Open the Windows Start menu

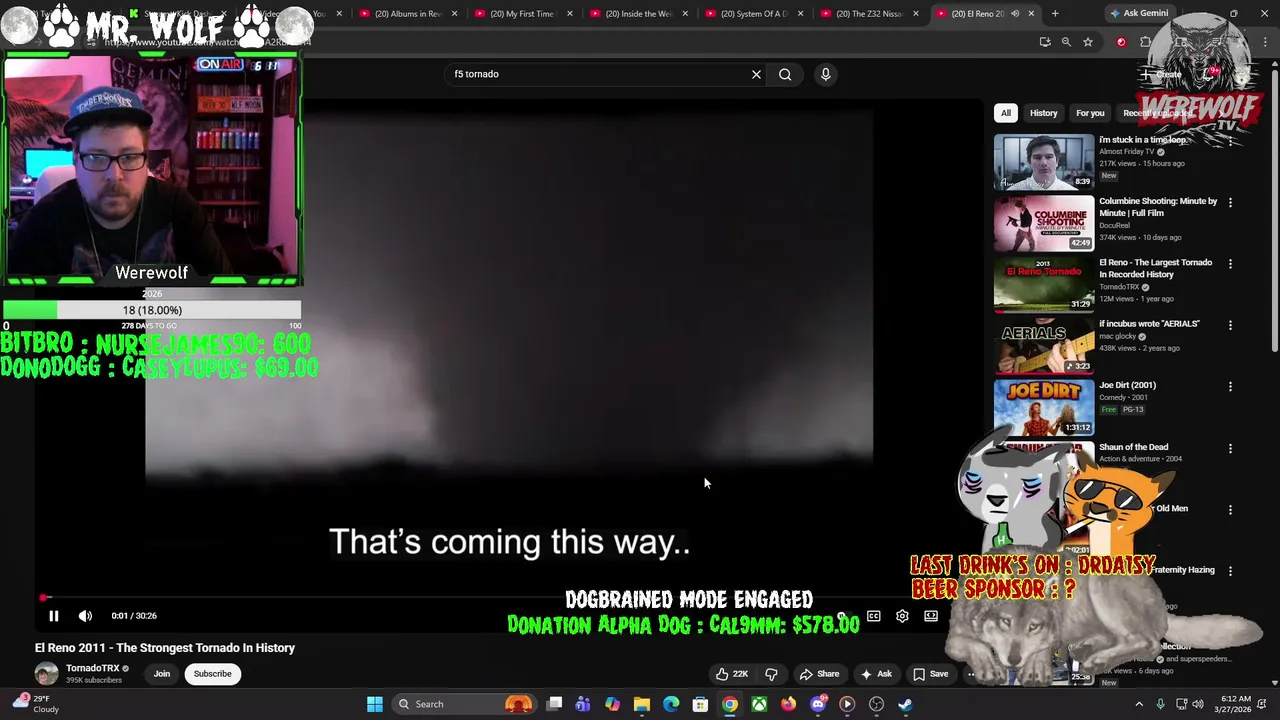tap(375, 704)
